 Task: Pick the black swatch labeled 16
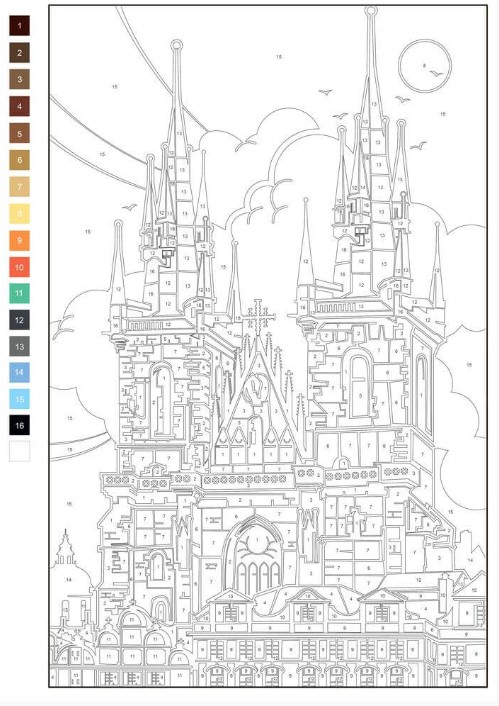19,425
